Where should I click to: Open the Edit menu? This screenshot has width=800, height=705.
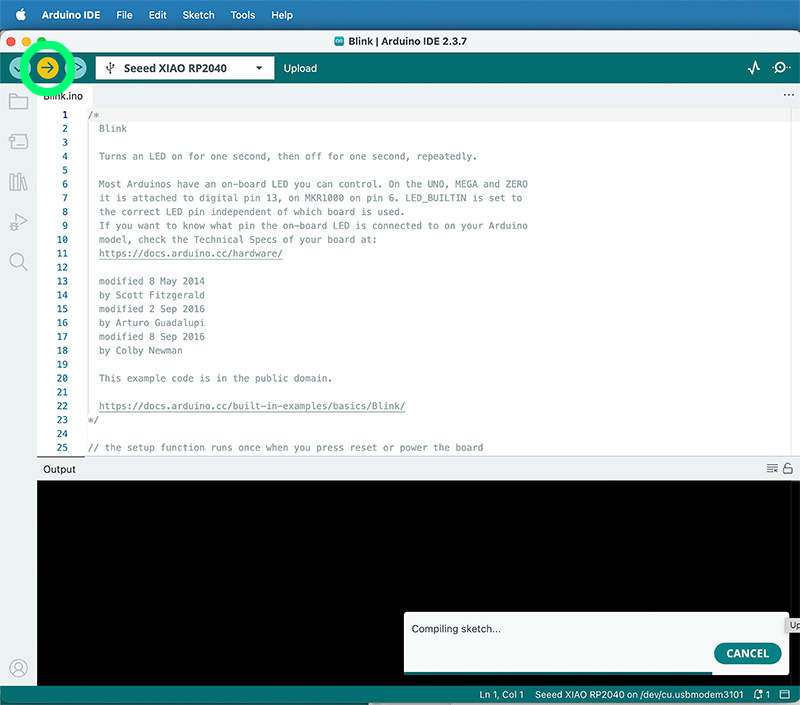point(157,15)
